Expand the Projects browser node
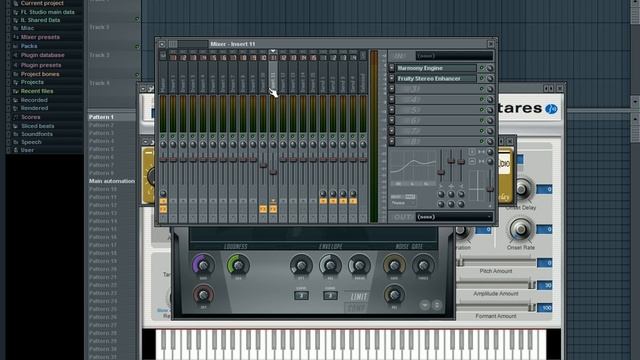Viewport: 640px width, 360px height. [x=9, y=82]
